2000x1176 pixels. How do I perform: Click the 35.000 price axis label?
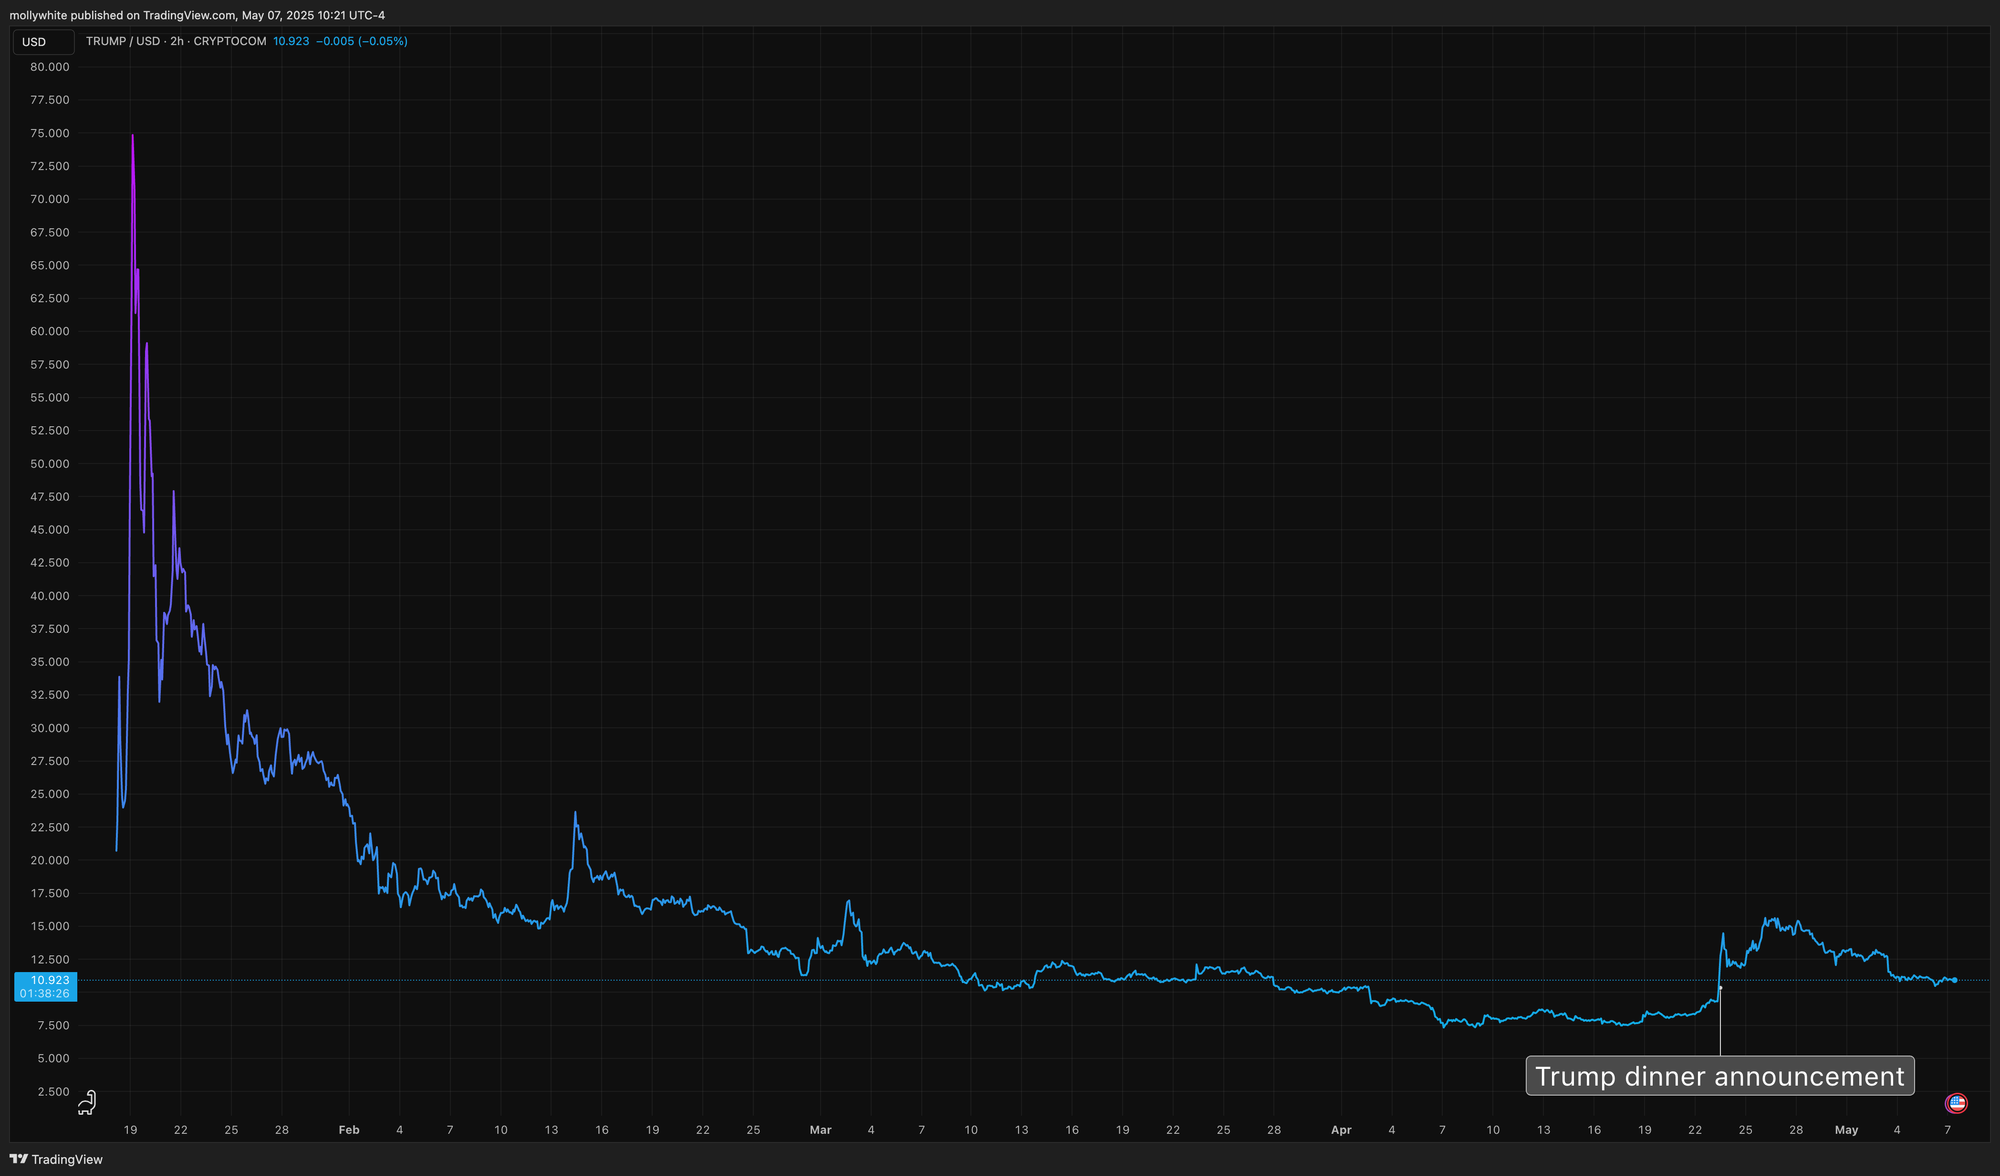pyautogui.click(x=50, y=662)
